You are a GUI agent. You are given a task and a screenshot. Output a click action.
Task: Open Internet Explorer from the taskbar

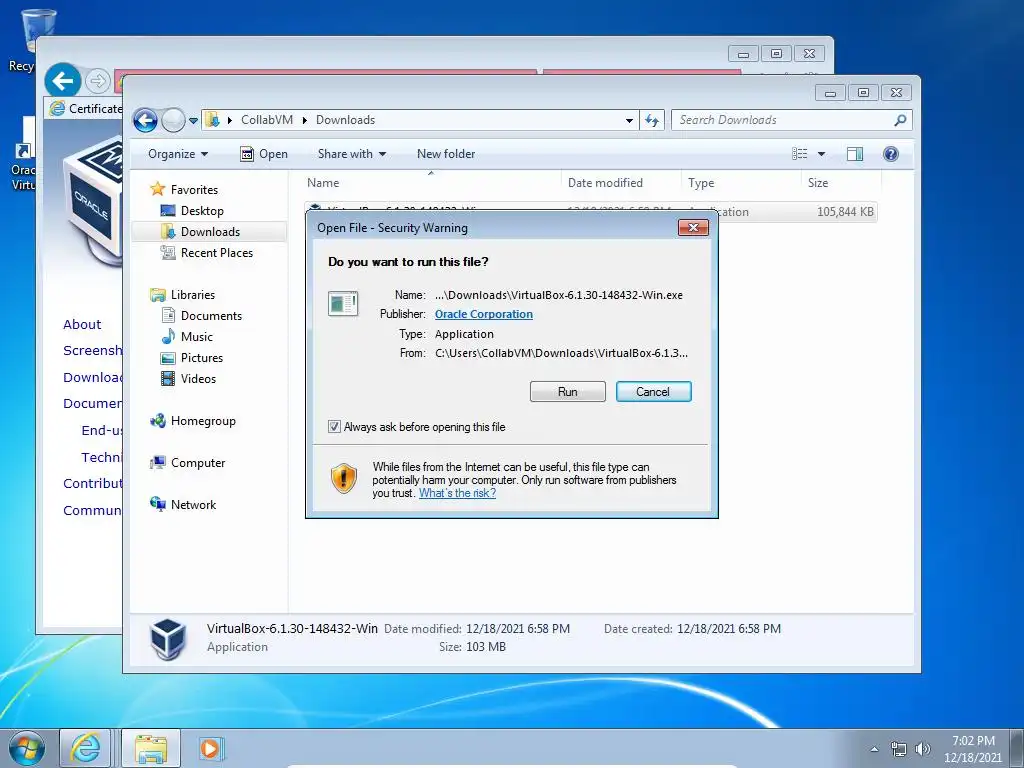(x=86, y=748)
